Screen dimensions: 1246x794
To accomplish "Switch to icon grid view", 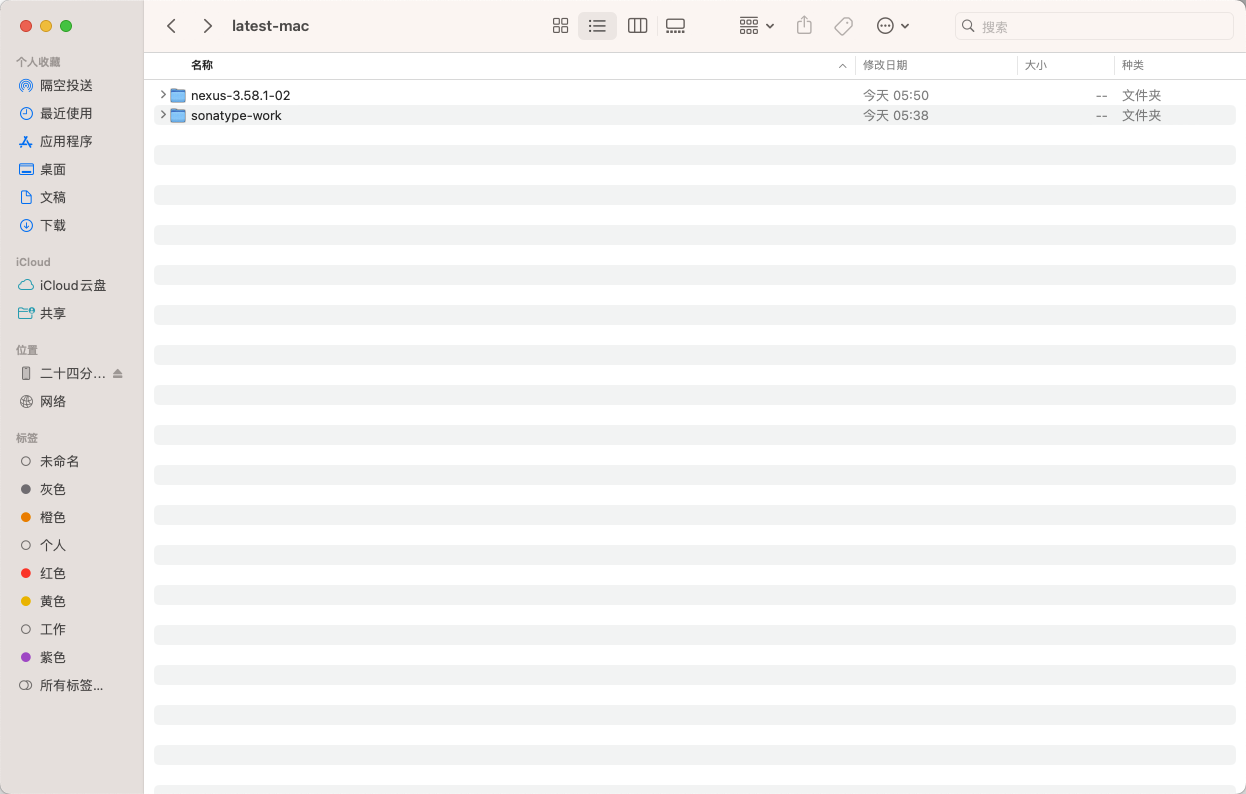I will [x=560, y=26].
